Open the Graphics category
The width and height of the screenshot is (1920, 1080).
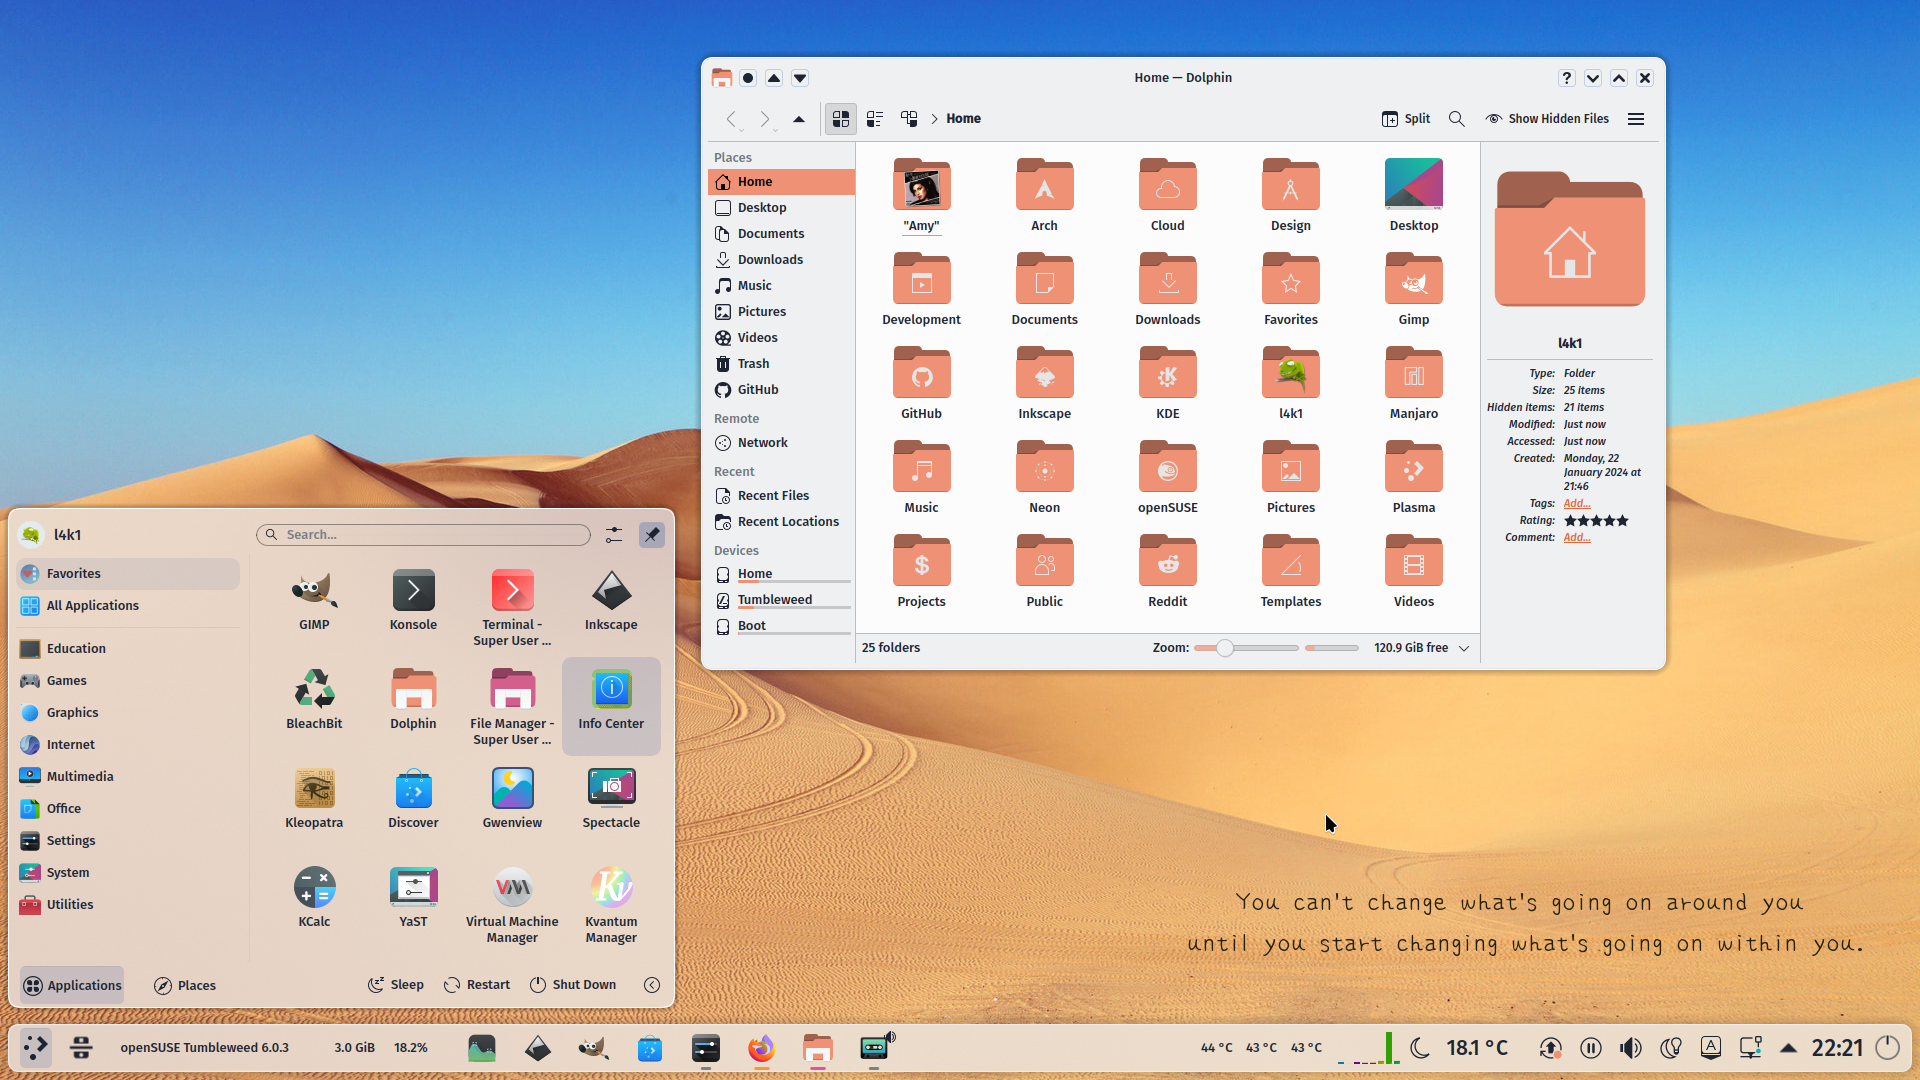pyautogui.click(x=128, y=713)
